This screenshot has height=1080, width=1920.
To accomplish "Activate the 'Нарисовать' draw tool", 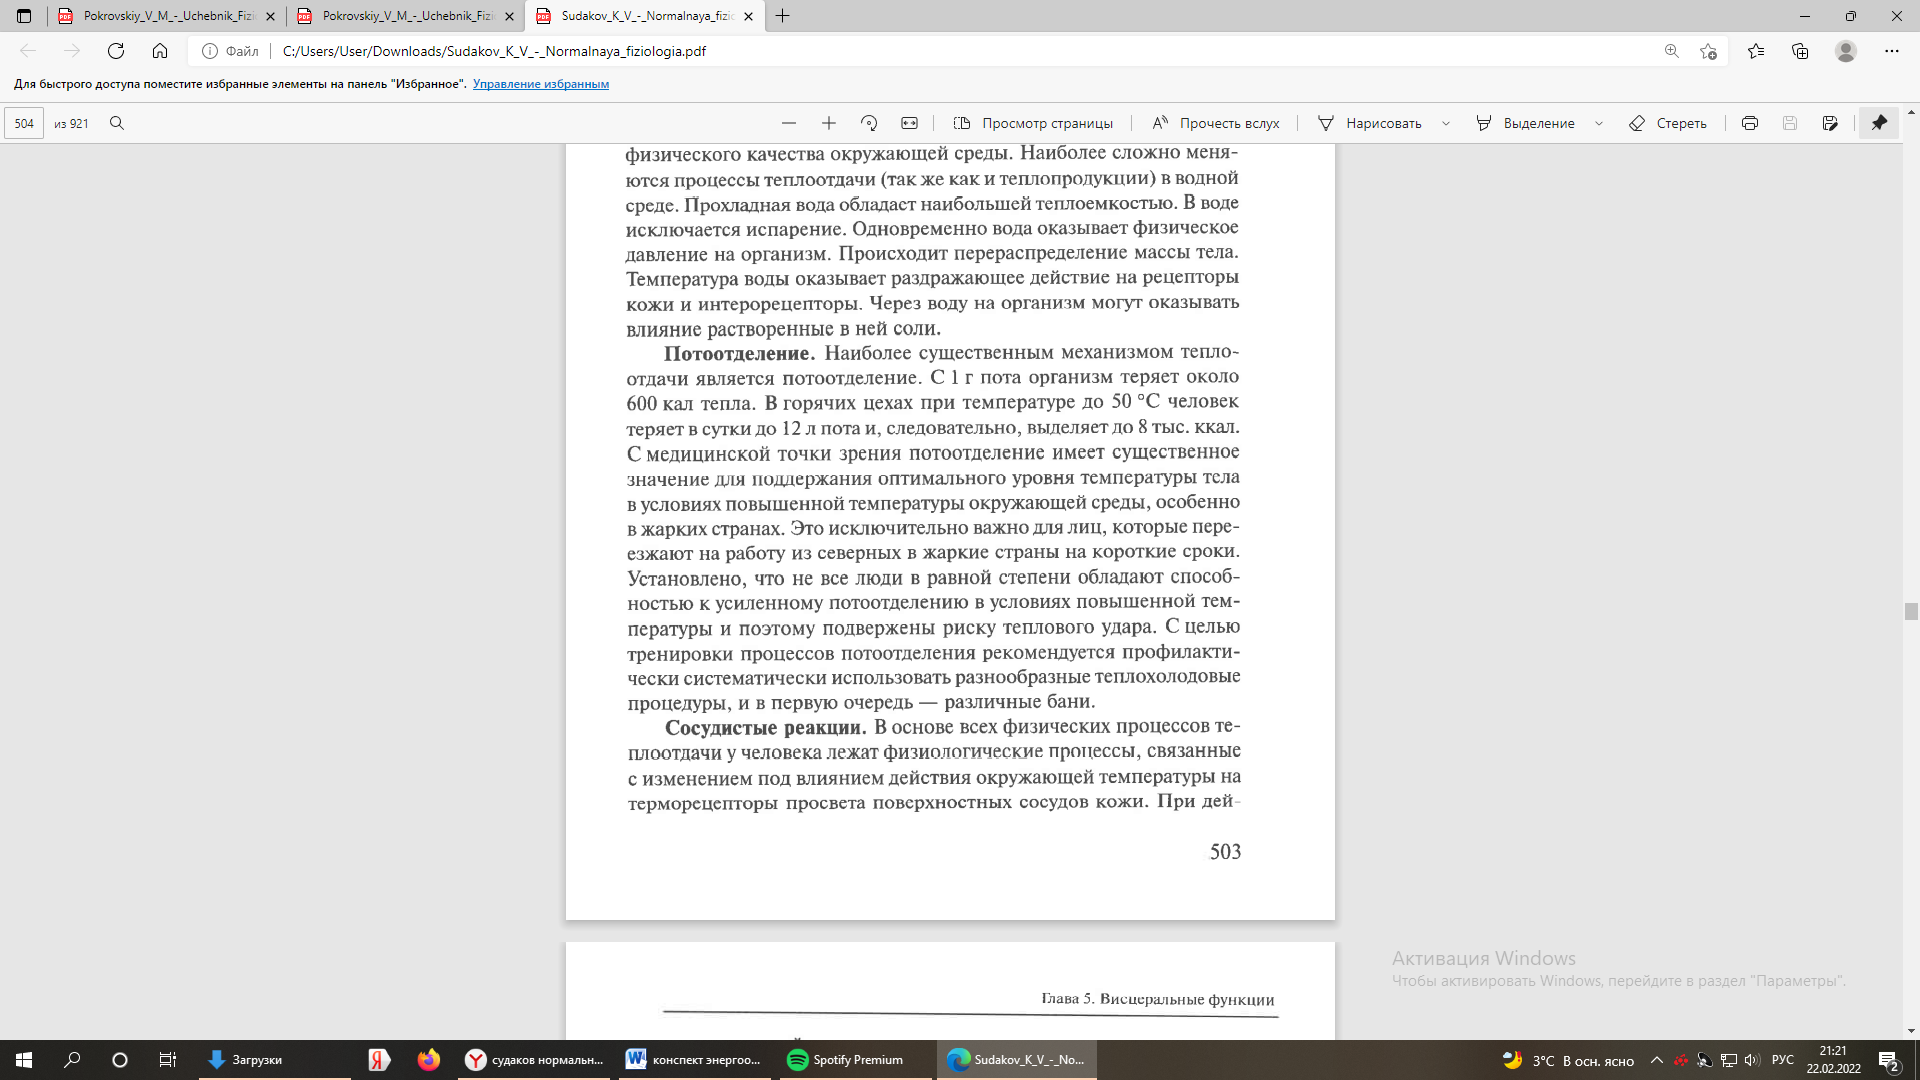I will pos(1369,123).
